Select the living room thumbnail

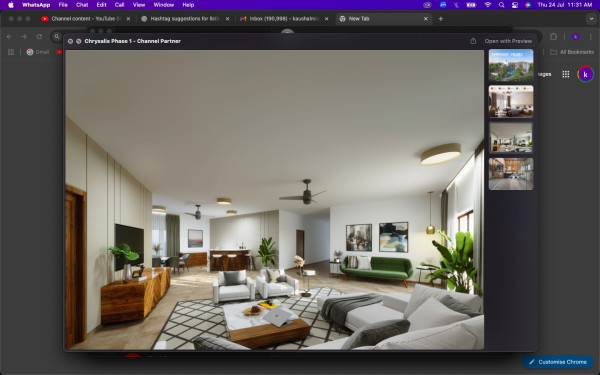[511, 137]
